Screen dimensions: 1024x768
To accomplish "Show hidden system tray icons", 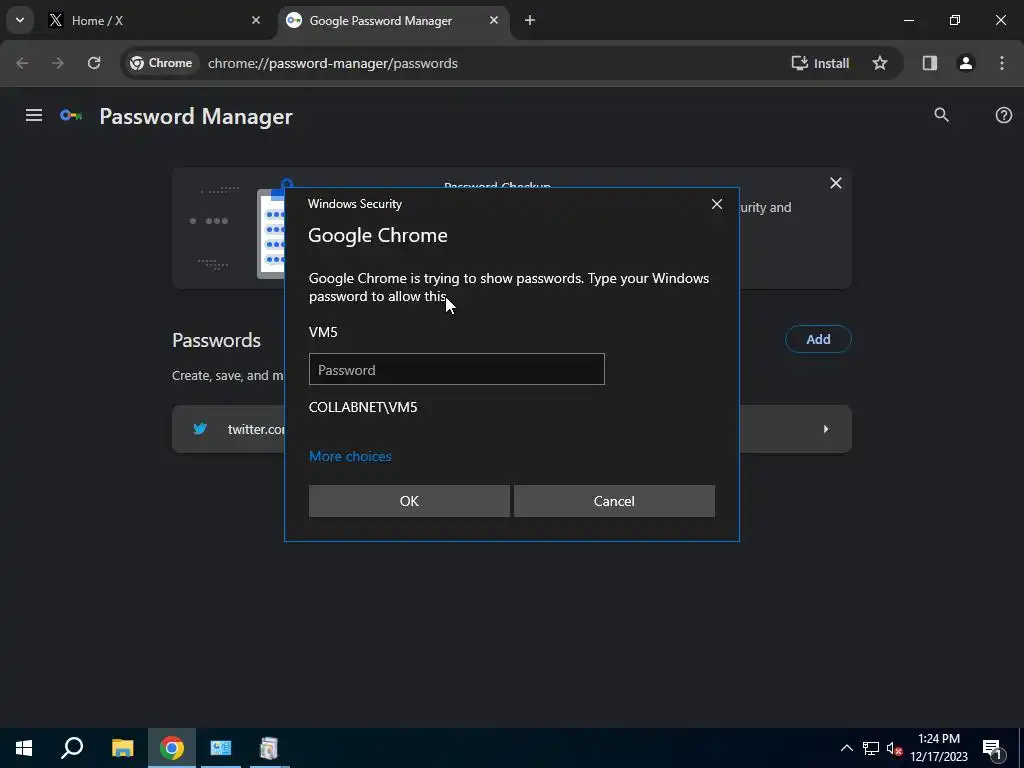I will click(846, 748).
